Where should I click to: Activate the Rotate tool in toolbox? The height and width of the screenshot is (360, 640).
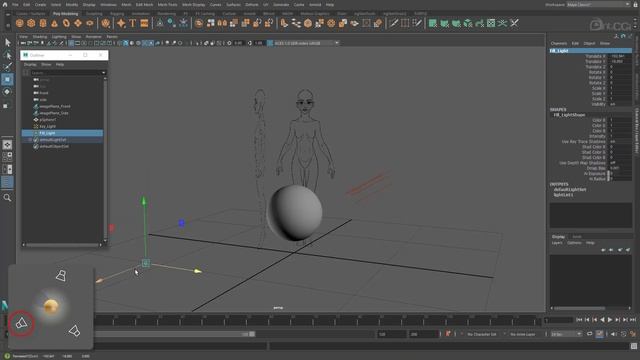(x=7, y=92)
